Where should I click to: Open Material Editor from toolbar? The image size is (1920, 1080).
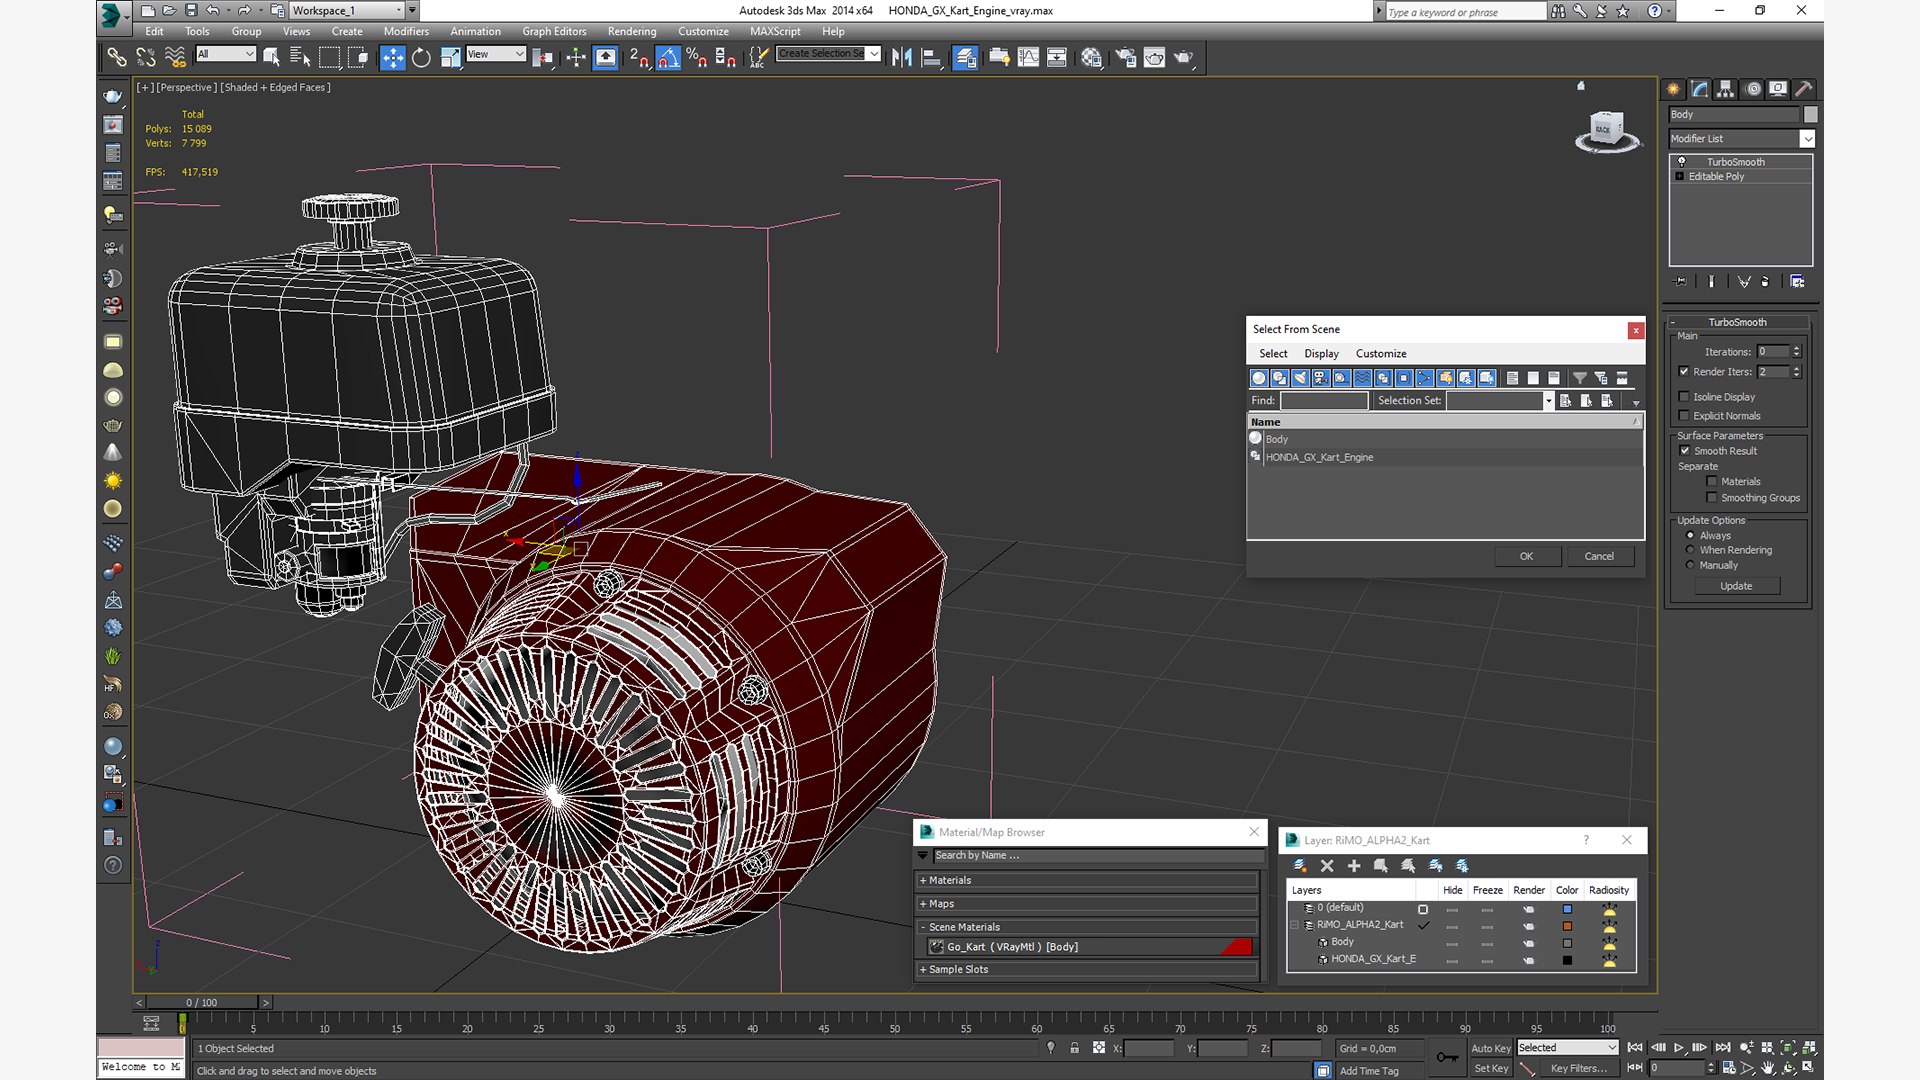[x=1091, y=58]
